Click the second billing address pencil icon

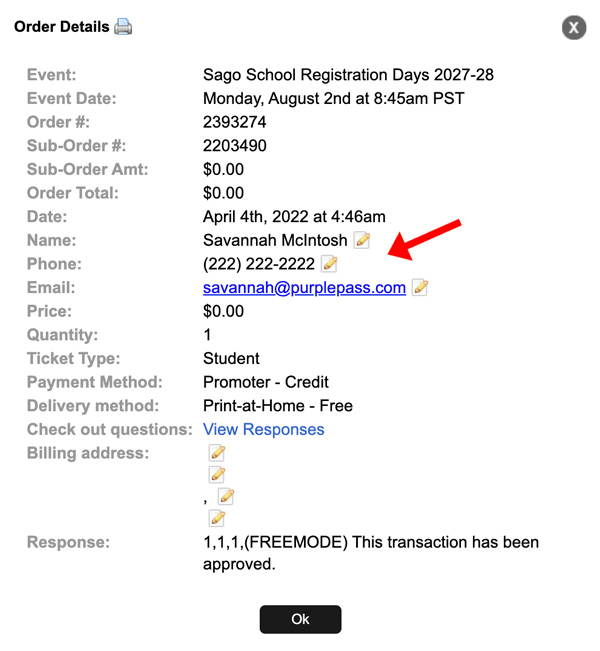pos(217,474)
